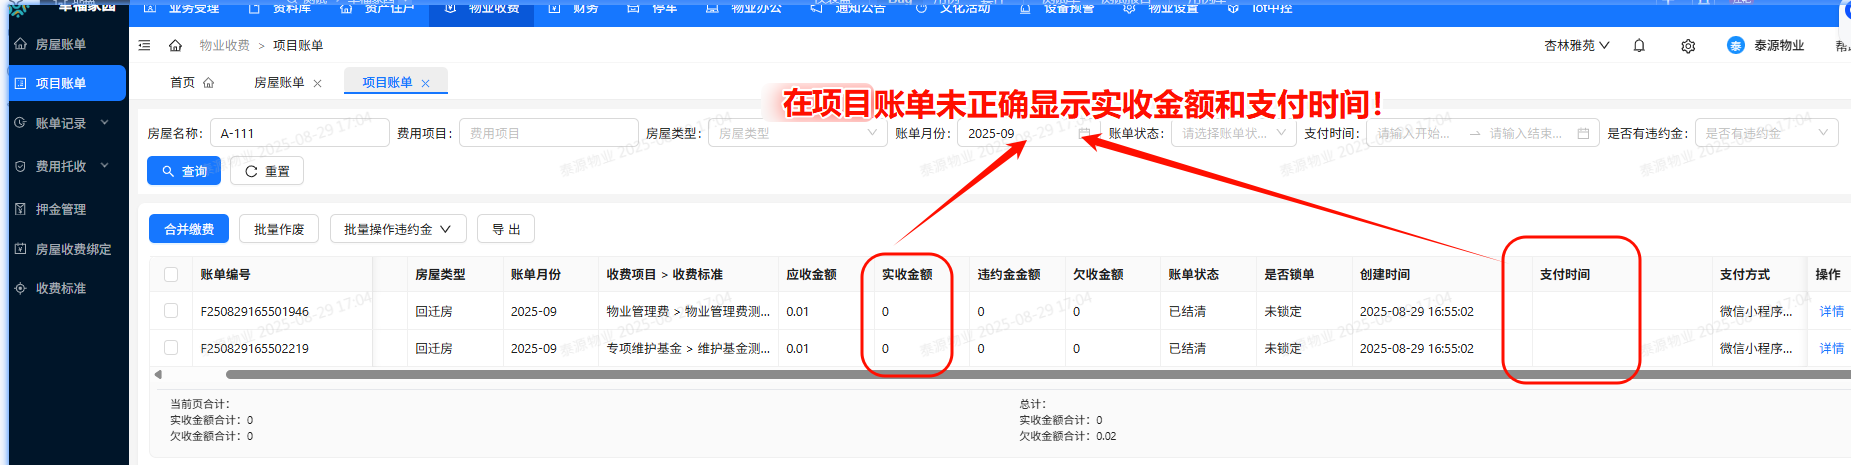Viewport: 1851px width, 465px height.
Task: Click the 创建时间 column header
Action: click(1385, 274)
